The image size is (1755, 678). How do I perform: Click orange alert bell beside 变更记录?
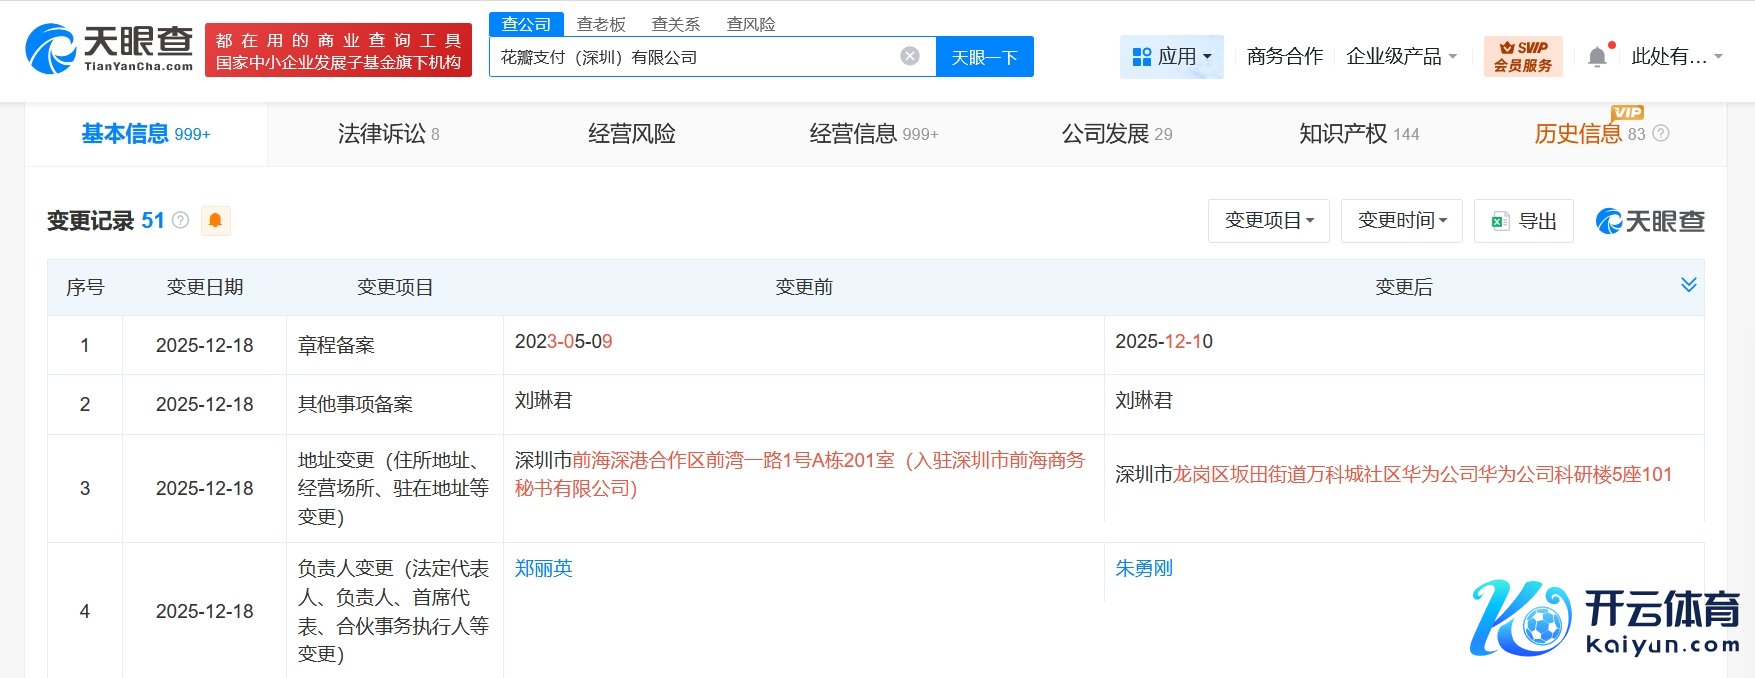click(216, 220)
